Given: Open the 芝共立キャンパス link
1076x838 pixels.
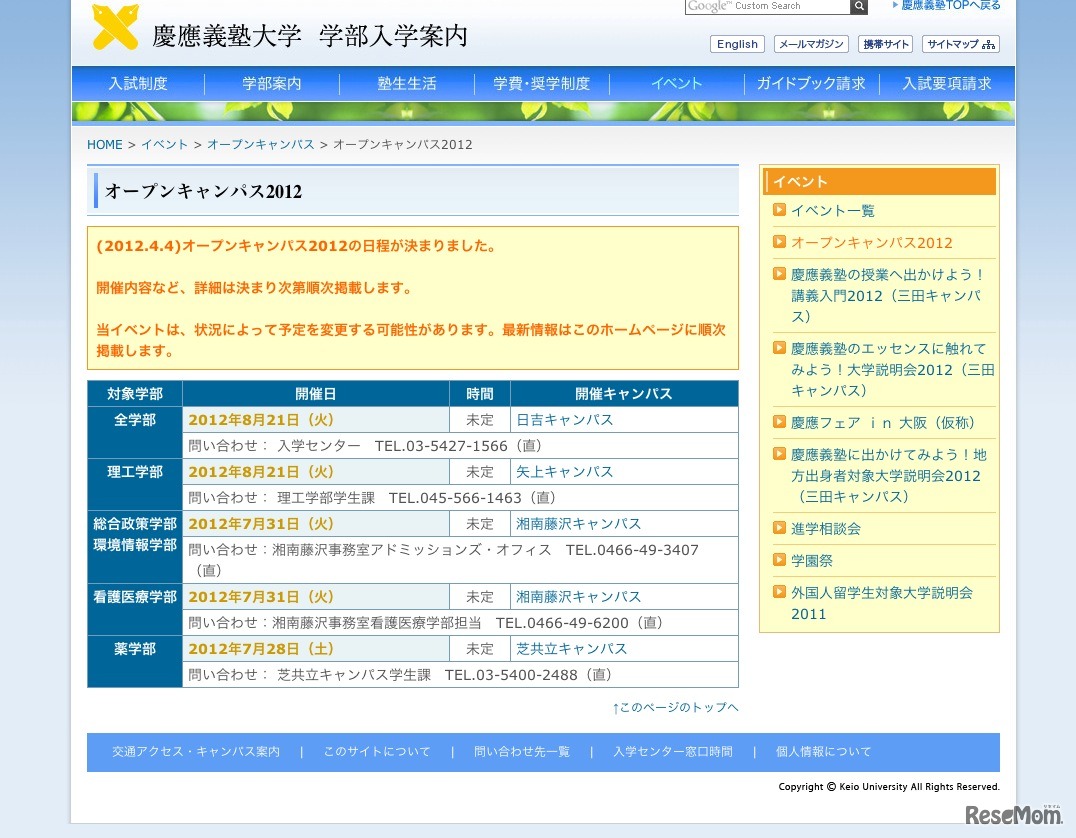Looking at the screenshot, I should point(572,649).
